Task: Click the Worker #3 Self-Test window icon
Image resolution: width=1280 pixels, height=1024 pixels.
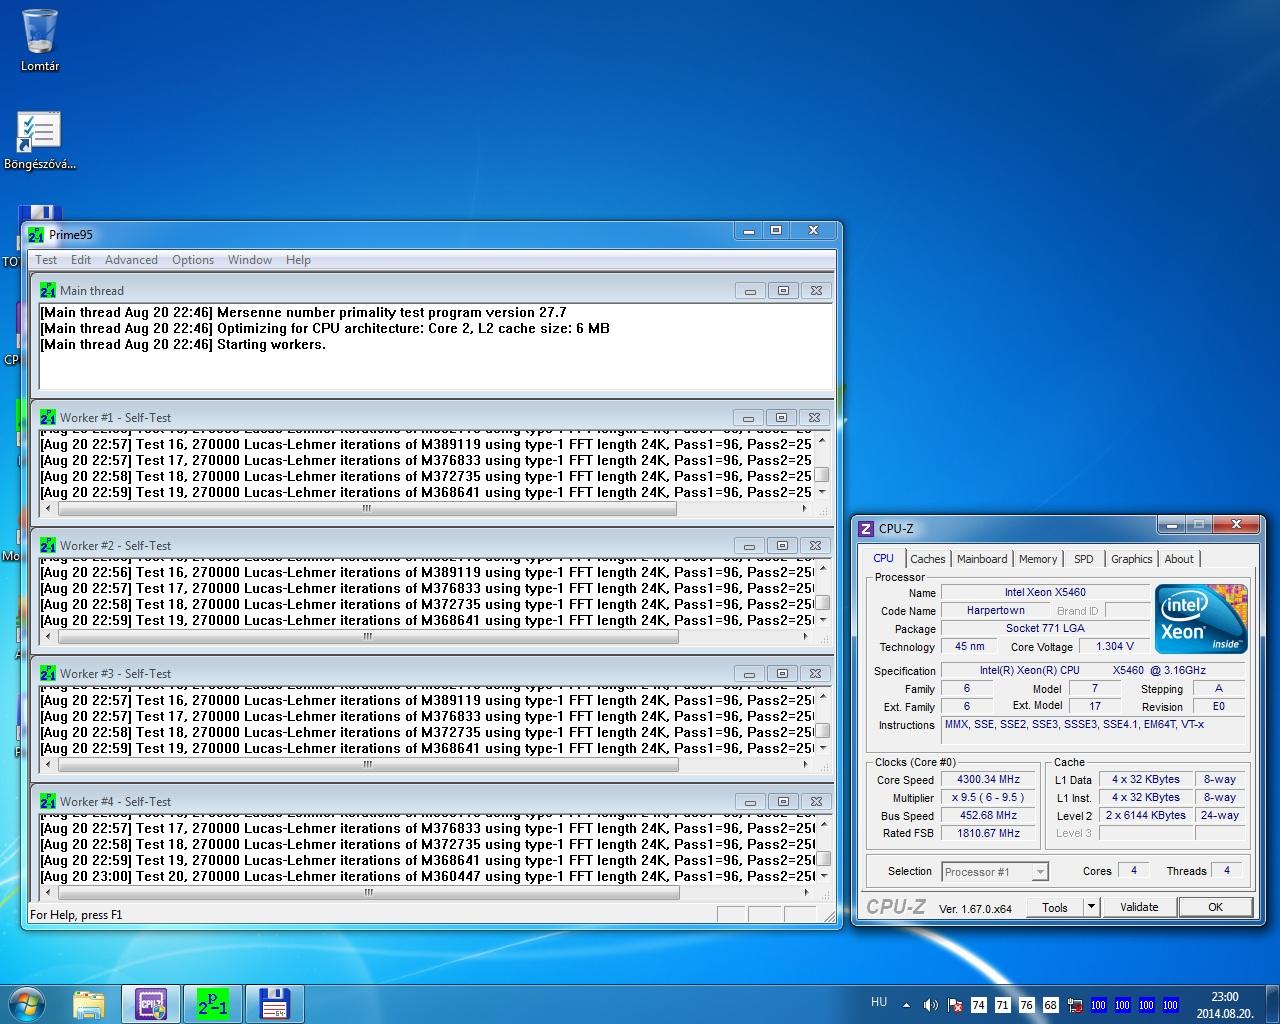Action: click(x=48, y=673)
